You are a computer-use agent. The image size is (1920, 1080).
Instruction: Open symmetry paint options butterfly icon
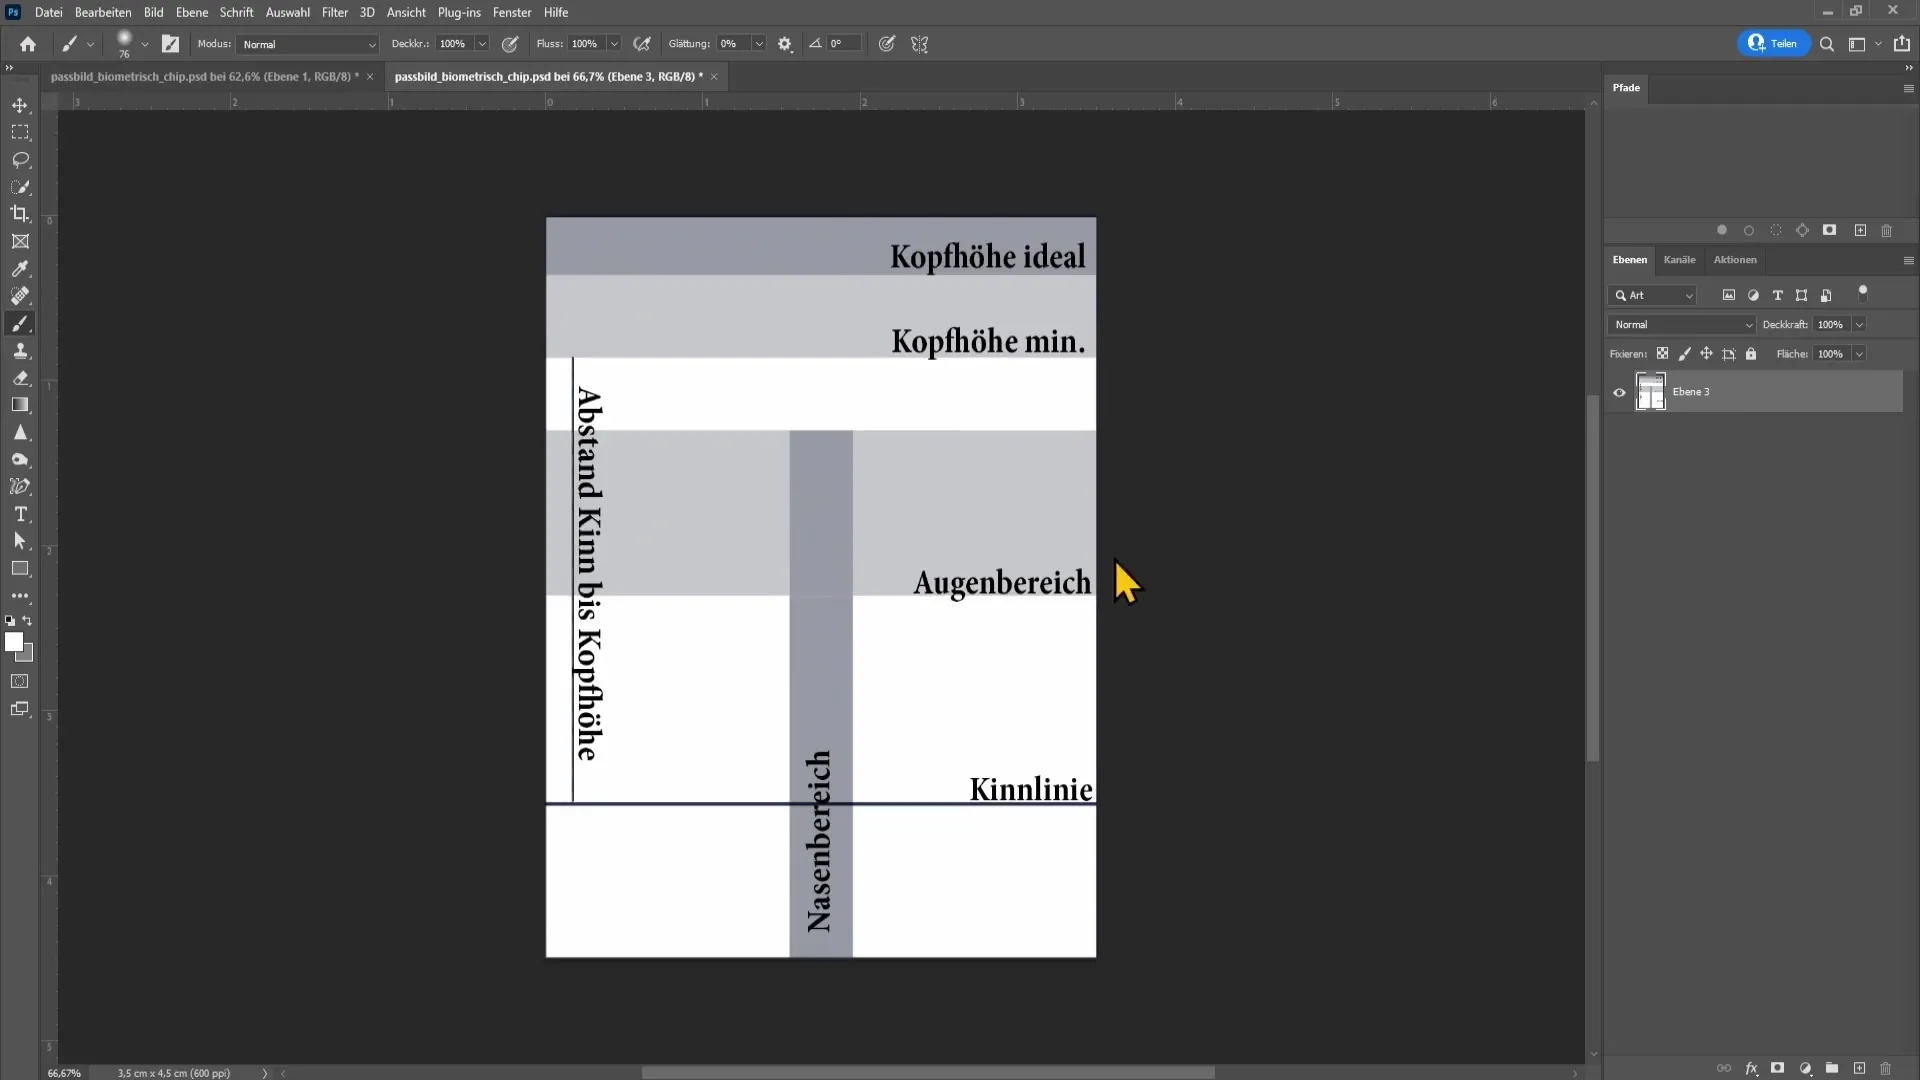920,44
